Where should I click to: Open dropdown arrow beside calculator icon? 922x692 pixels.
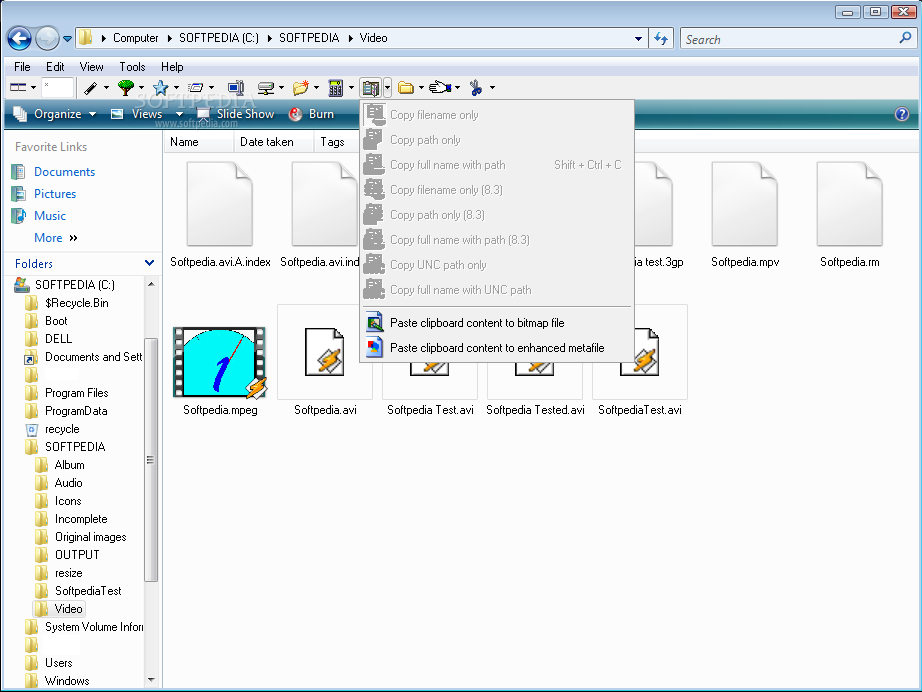tap(351, 88)
